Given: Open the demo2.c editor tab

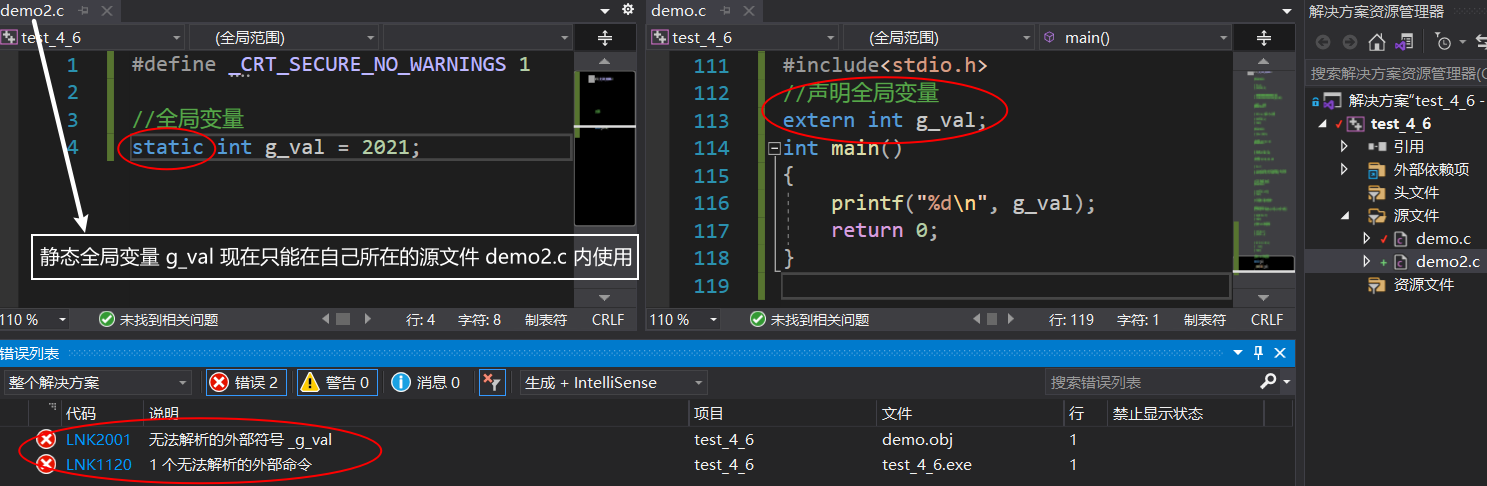Looking at the screenshot, I should [34, 10].
